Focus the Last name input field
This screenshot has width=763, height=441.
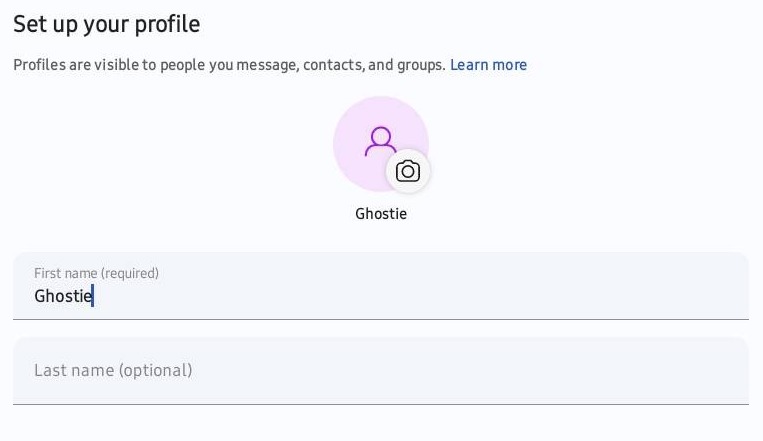[x=380, y=370]
